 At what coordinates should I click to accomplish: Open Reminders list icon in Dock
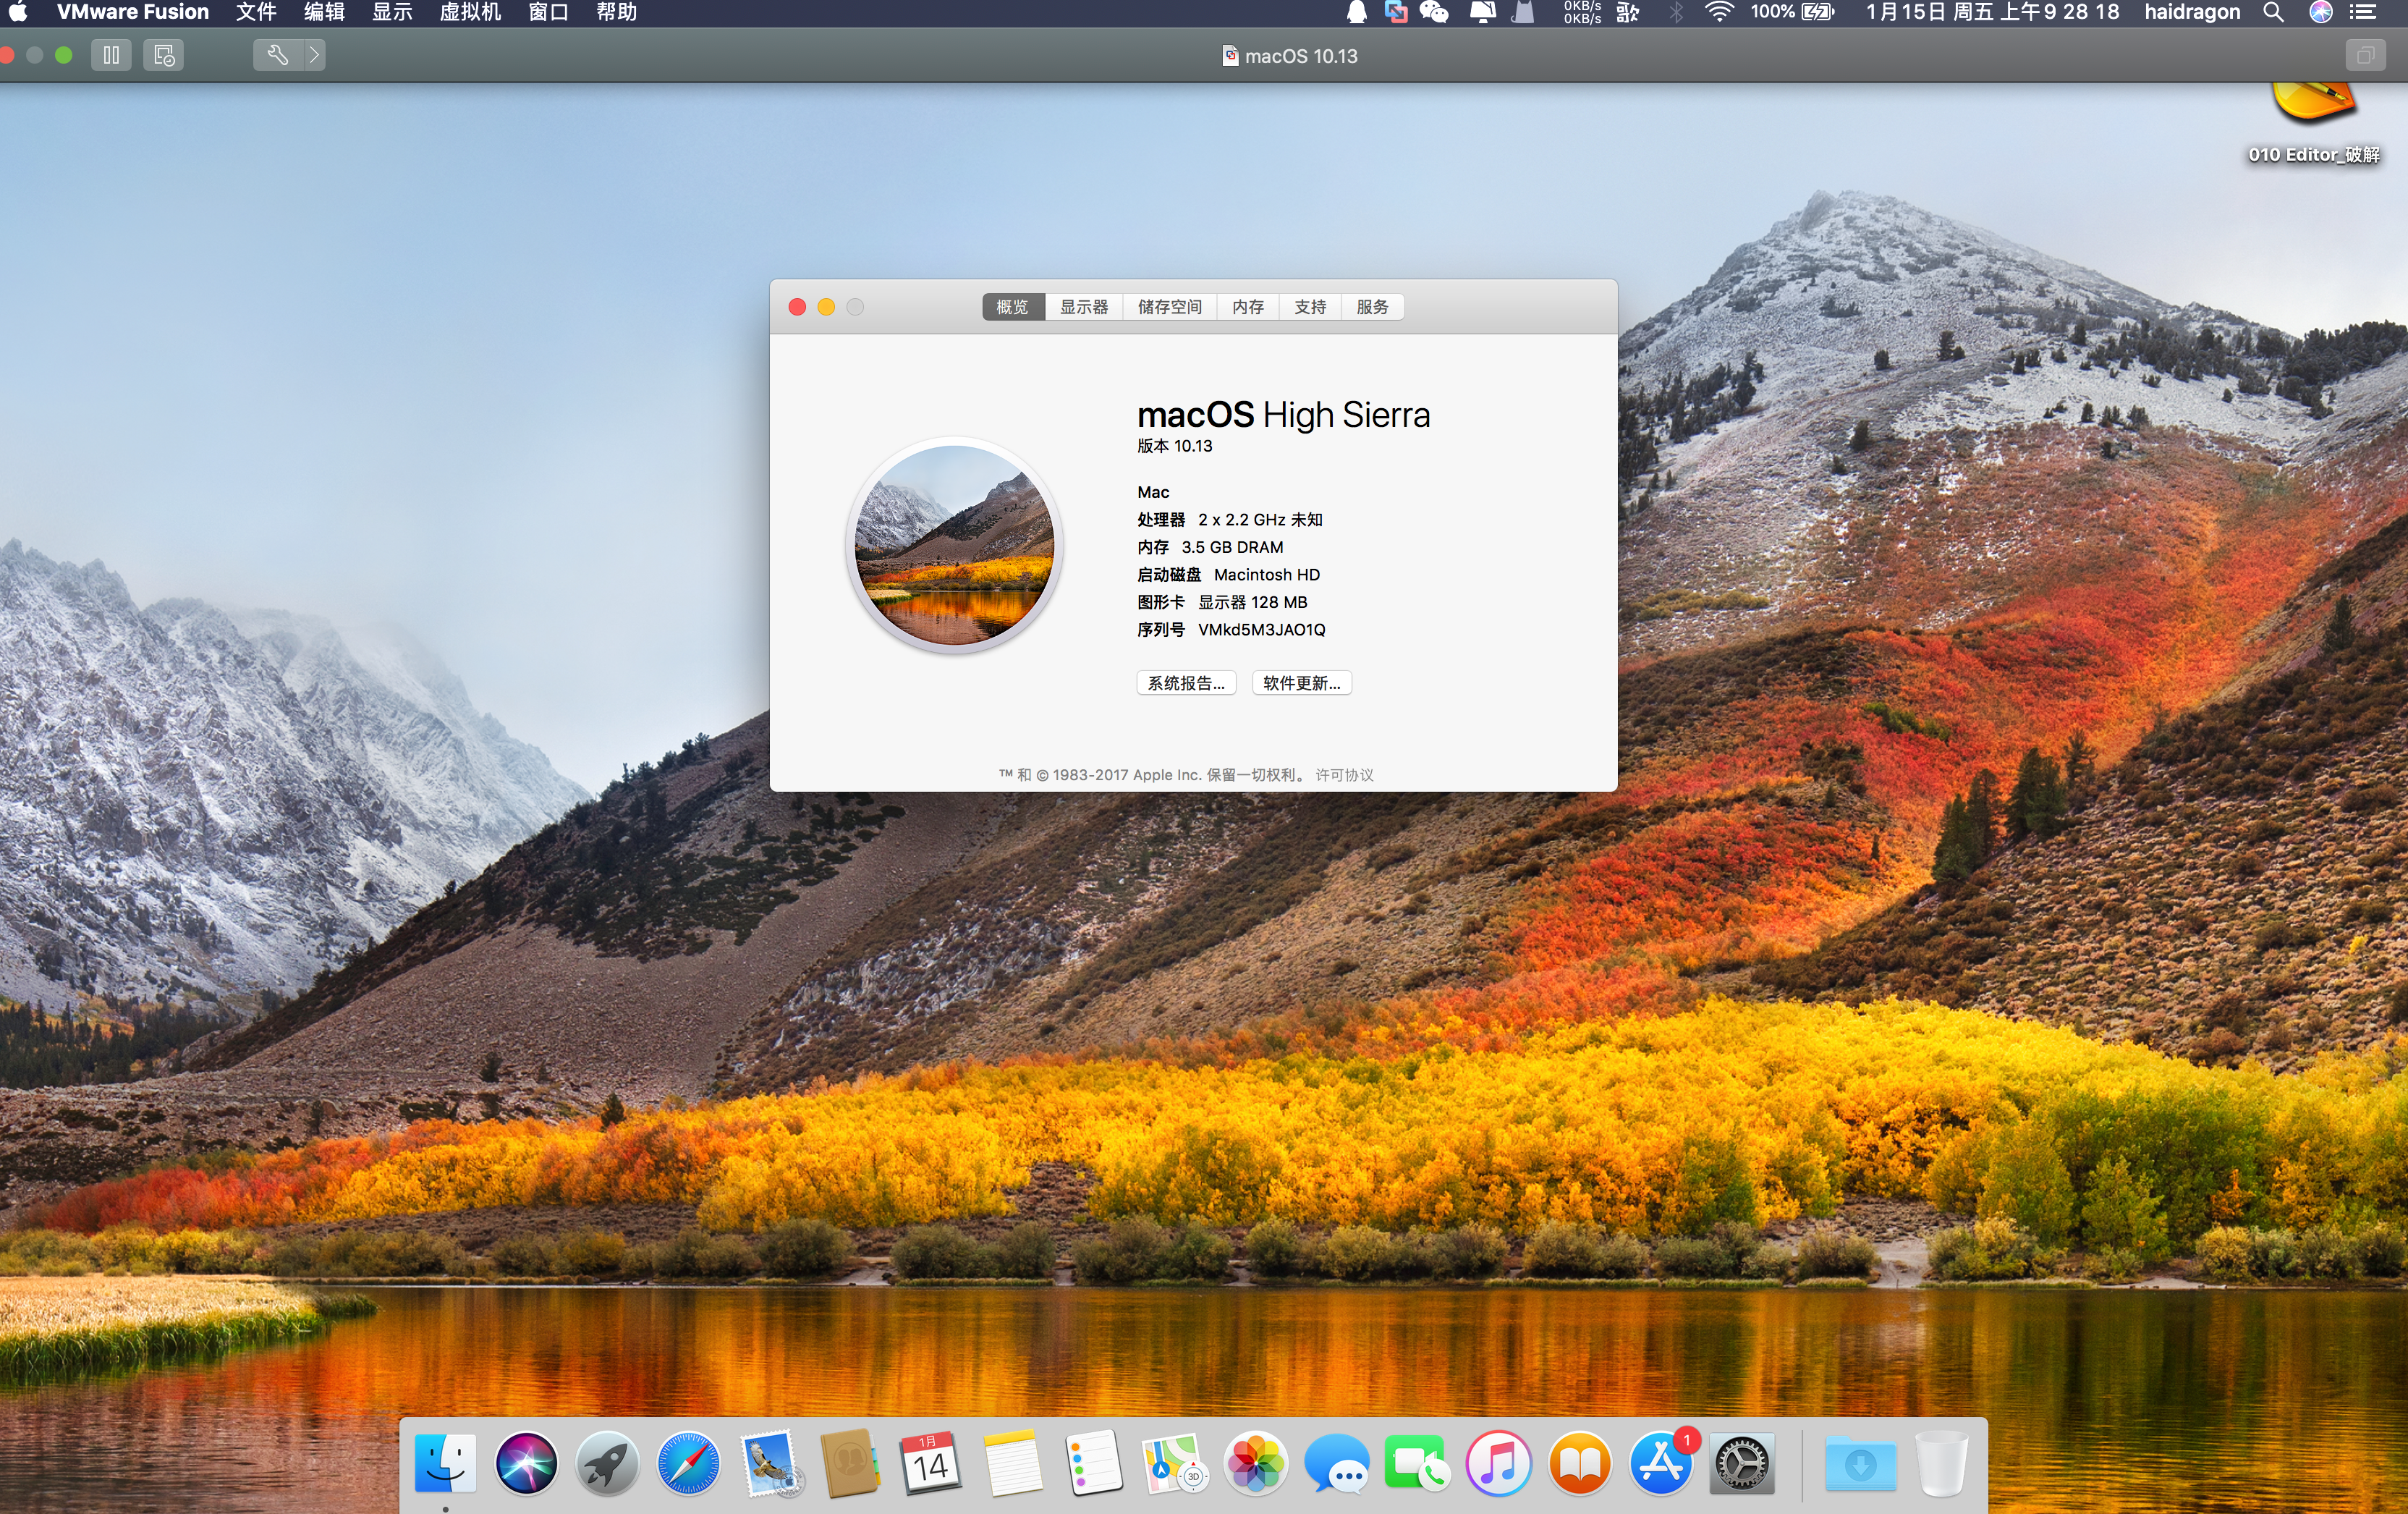coord(1094,1464)
